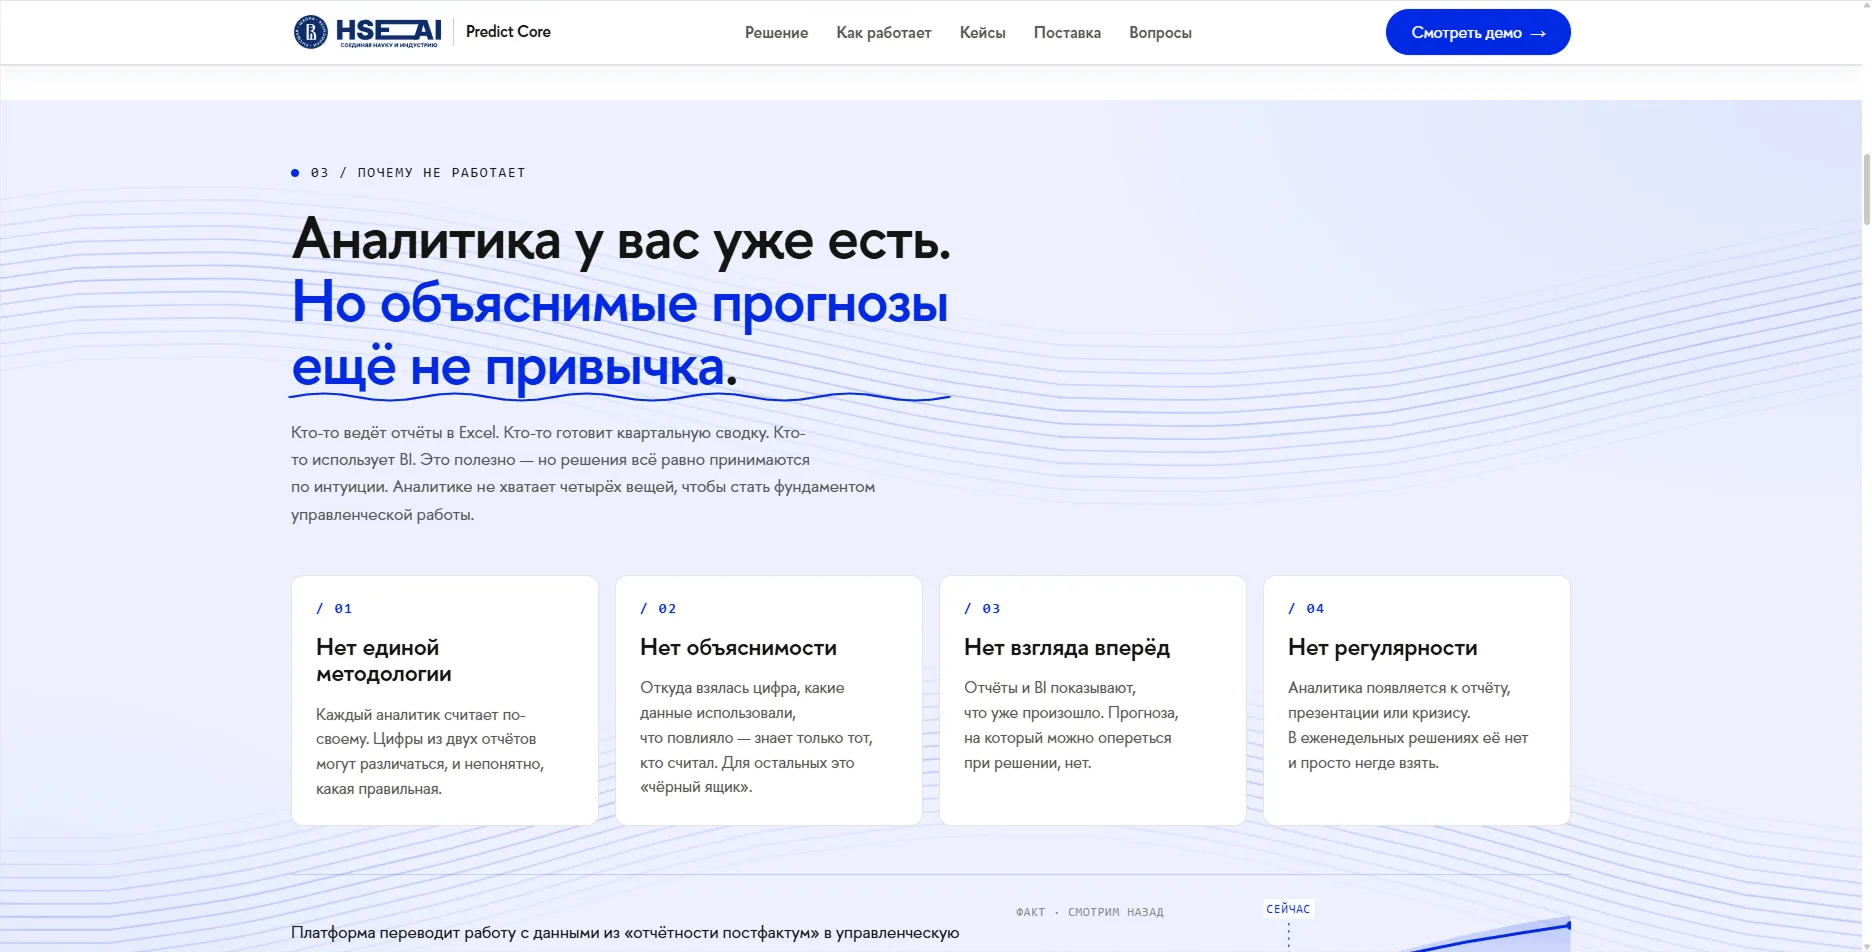Click the ФАКТ · СМОТРИМ НАЗАД chart label

tap(1090, 912)
